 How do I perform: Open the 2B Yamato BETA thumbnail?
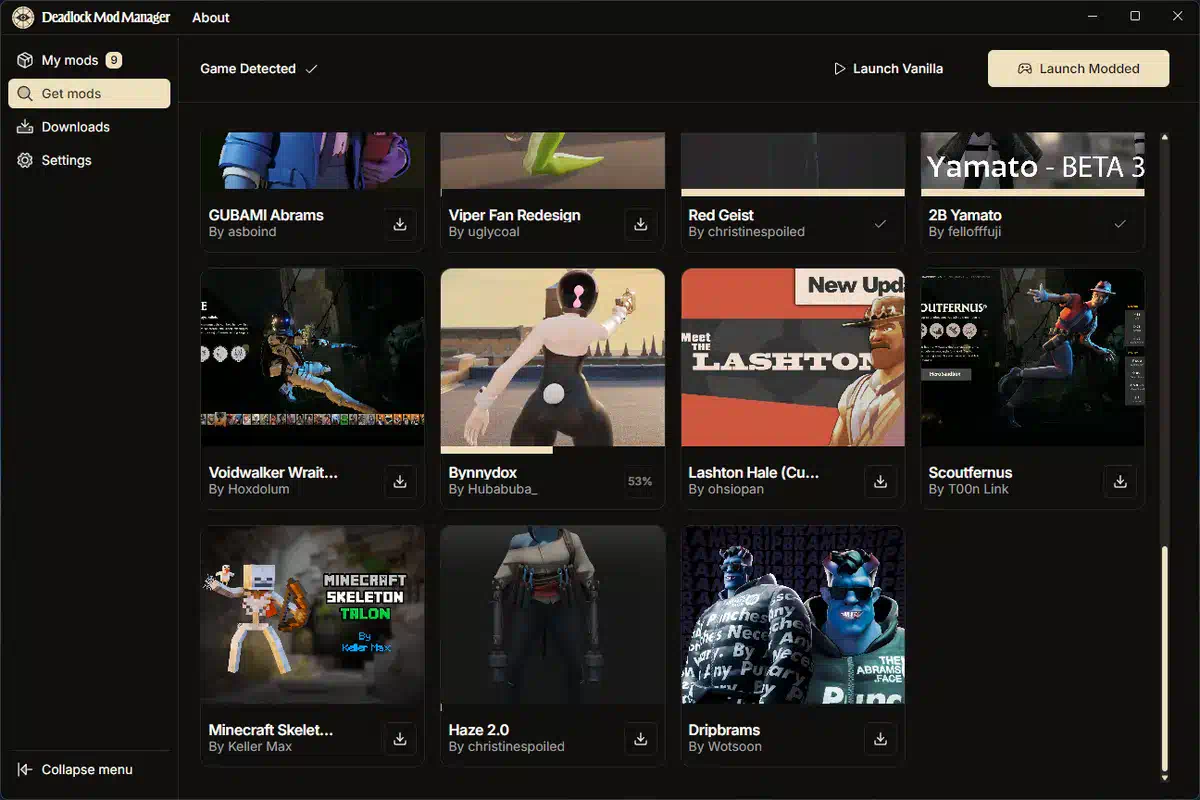(1033, 161)
